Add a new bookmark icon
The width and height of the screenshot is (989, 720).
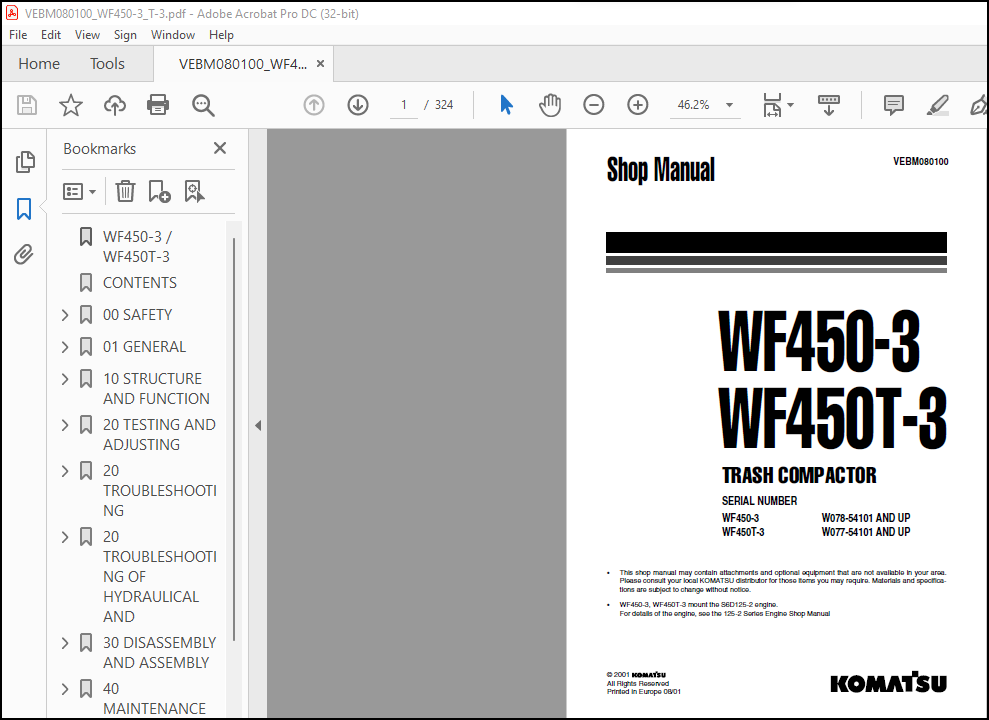tap(159, 191)
